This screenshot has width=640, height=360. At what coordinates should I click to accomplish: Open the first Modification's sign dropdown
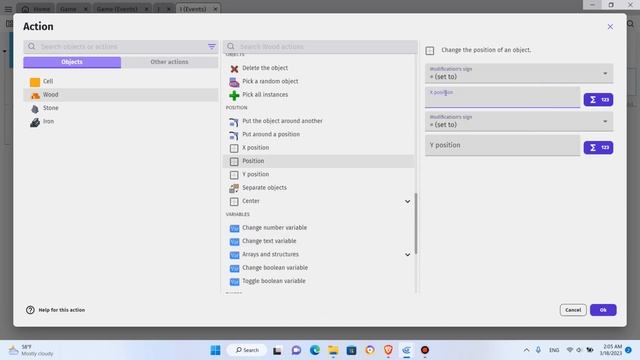point(519,73)
